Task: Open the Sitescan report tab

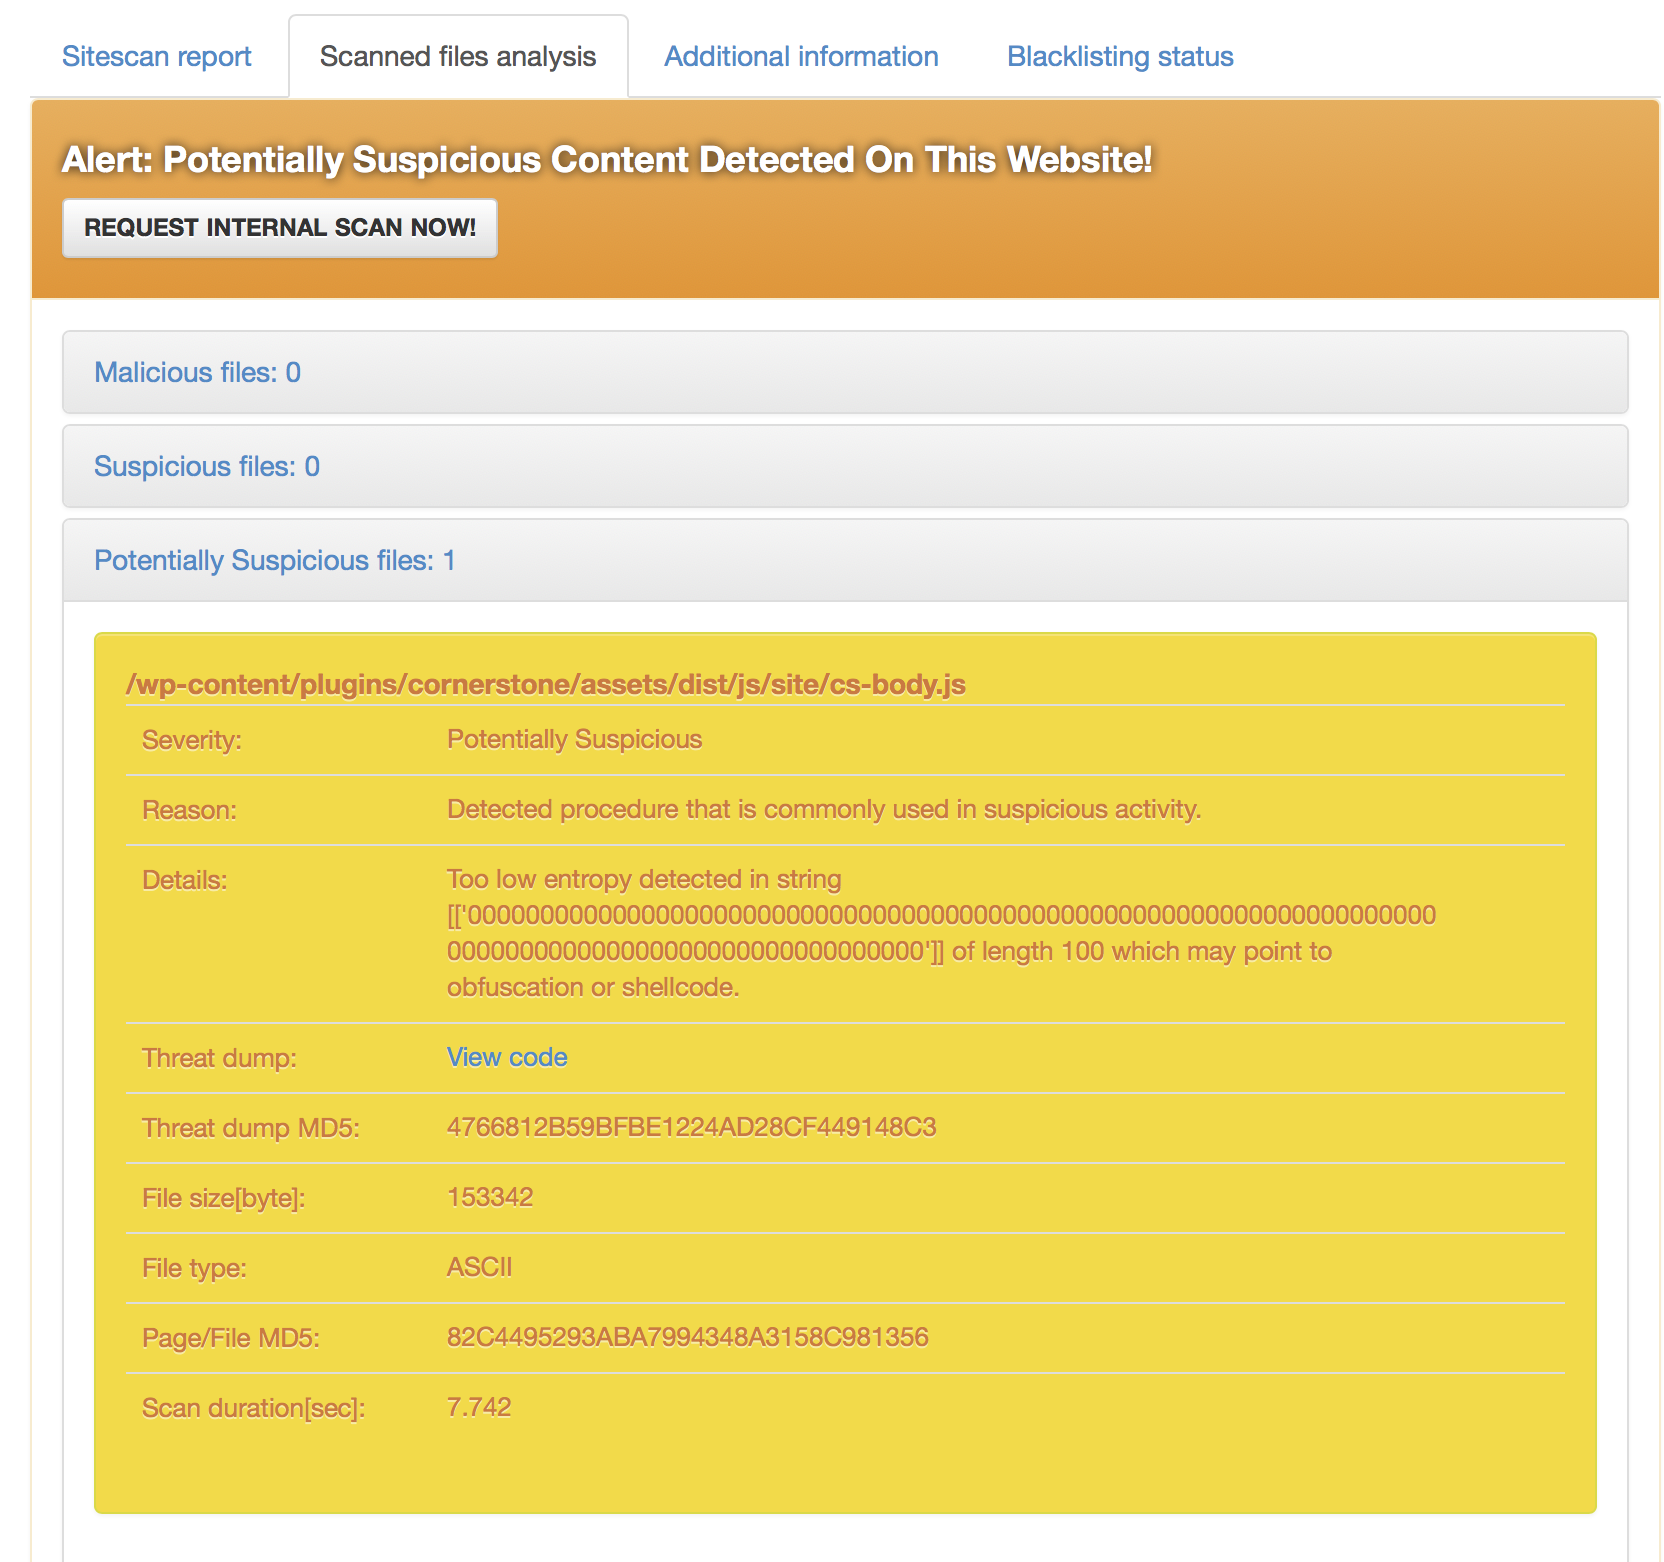Action: coord(156,57)
